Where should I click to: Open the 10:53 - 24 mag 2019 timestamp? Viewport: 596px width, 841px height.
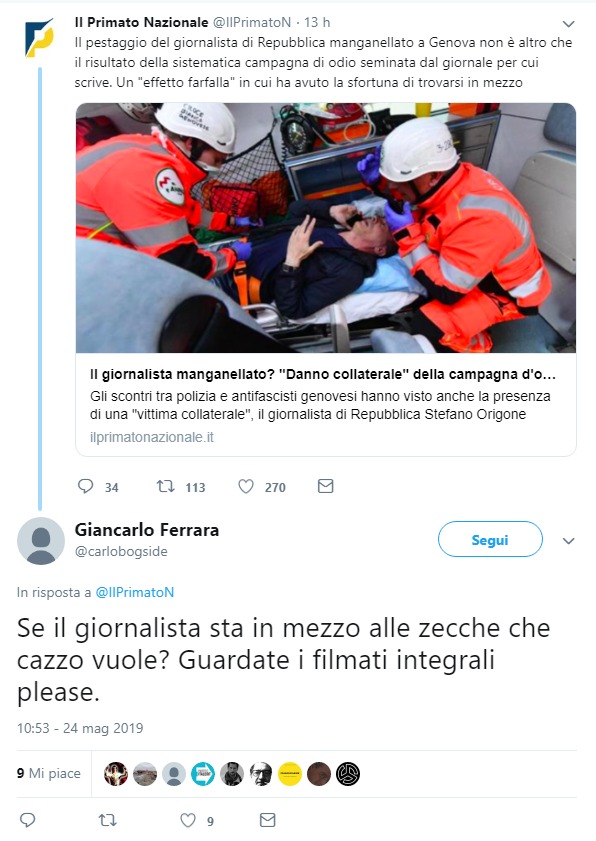click(x=80, y=728)
